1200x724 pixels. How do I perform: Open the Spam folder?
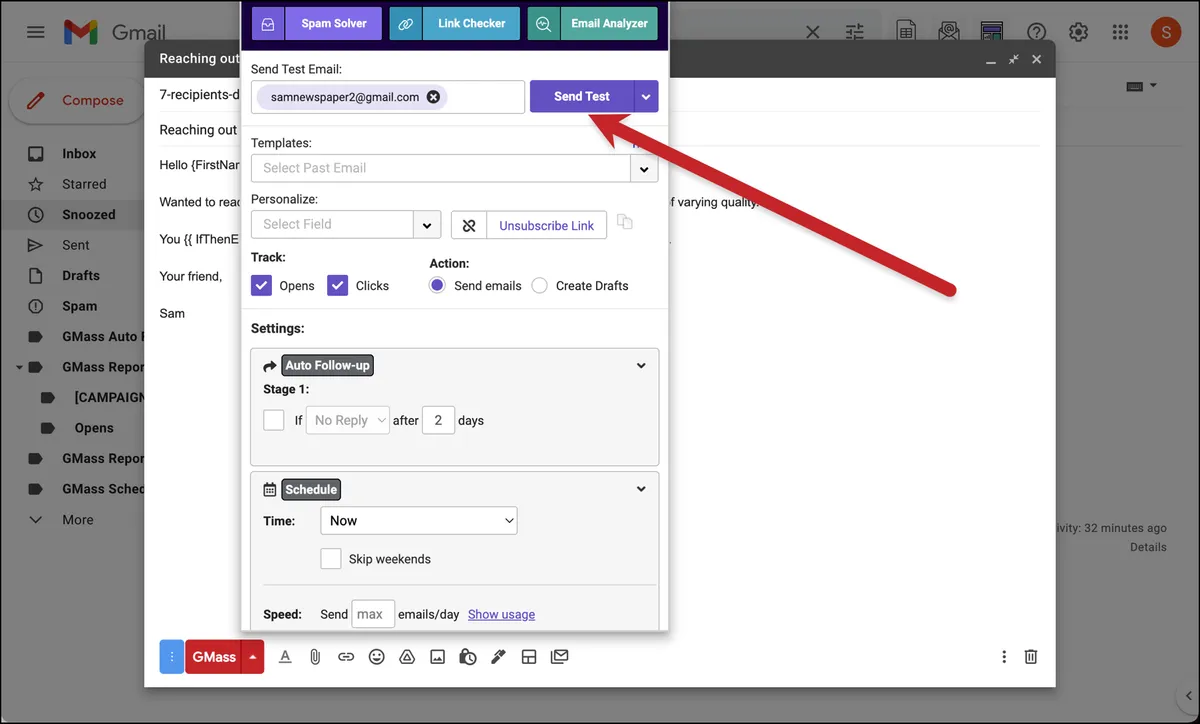click(x=80, y=306)
